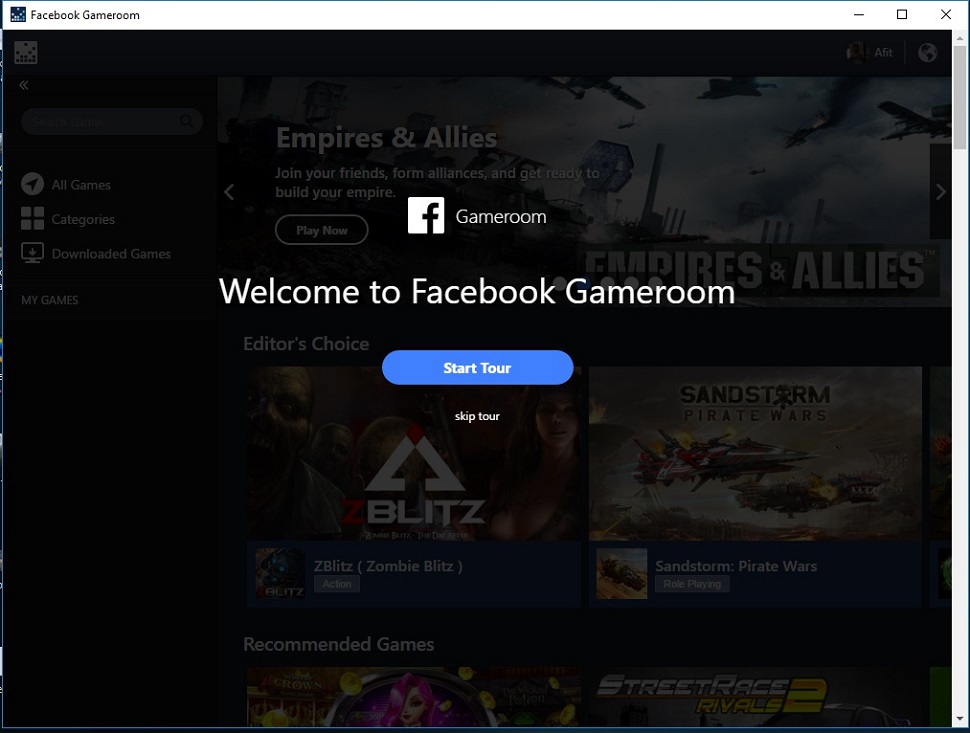Click the Facebook Gameroom logo icon
The image size is (970, 733).
(x=25, y=51)
